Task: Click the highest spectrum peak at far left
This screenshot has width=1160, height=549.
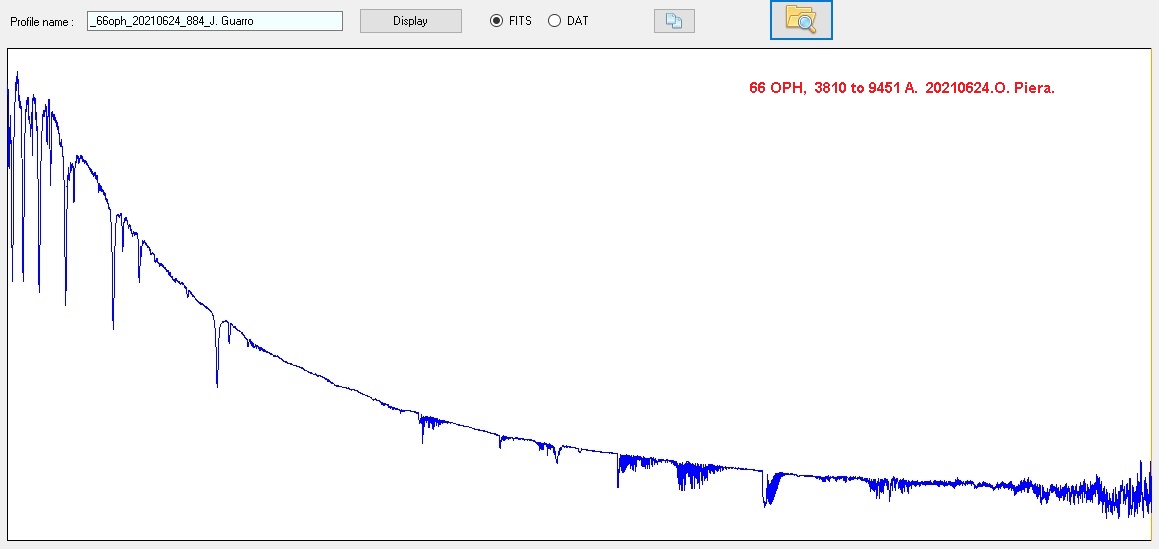Action: (x=17, y=75)
